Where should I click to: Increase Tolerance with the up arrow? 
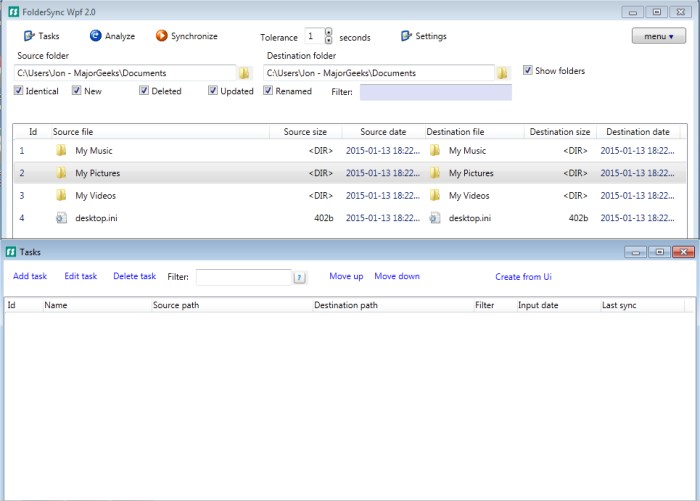tap(329, 32)
